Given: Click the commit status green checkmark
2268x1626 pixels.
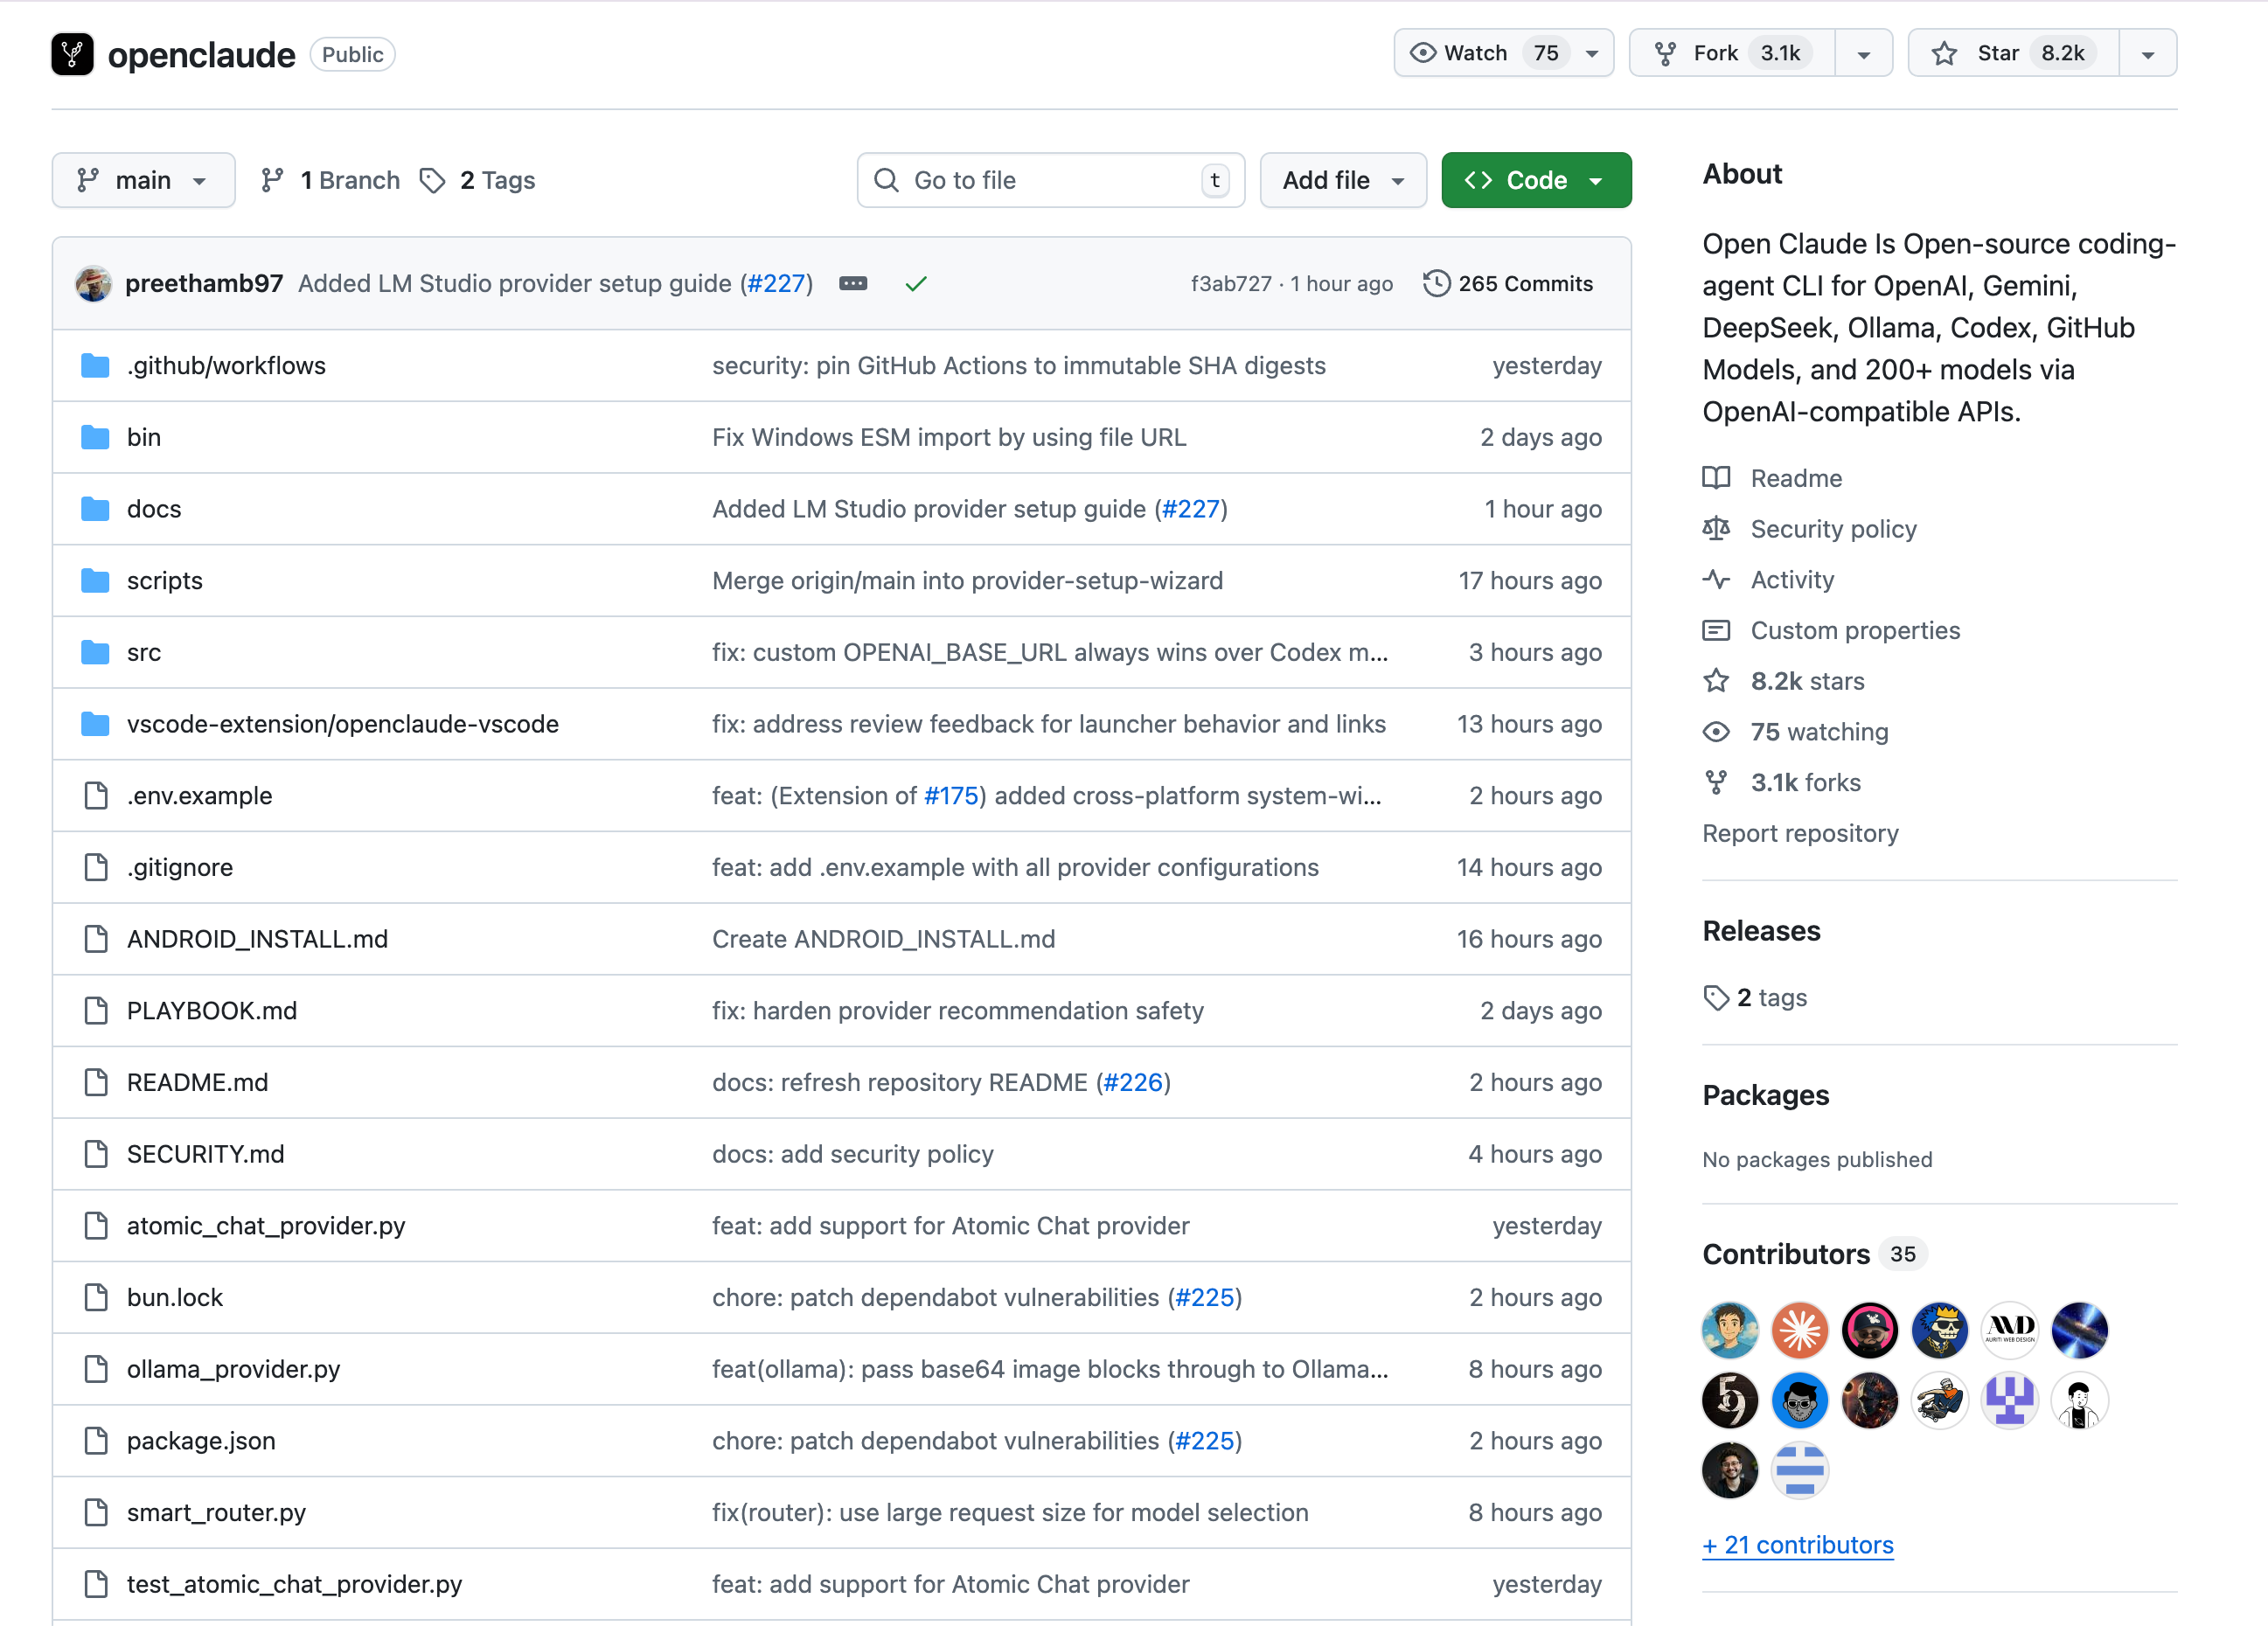Looking at the screenshot, I should click(915, 284).
